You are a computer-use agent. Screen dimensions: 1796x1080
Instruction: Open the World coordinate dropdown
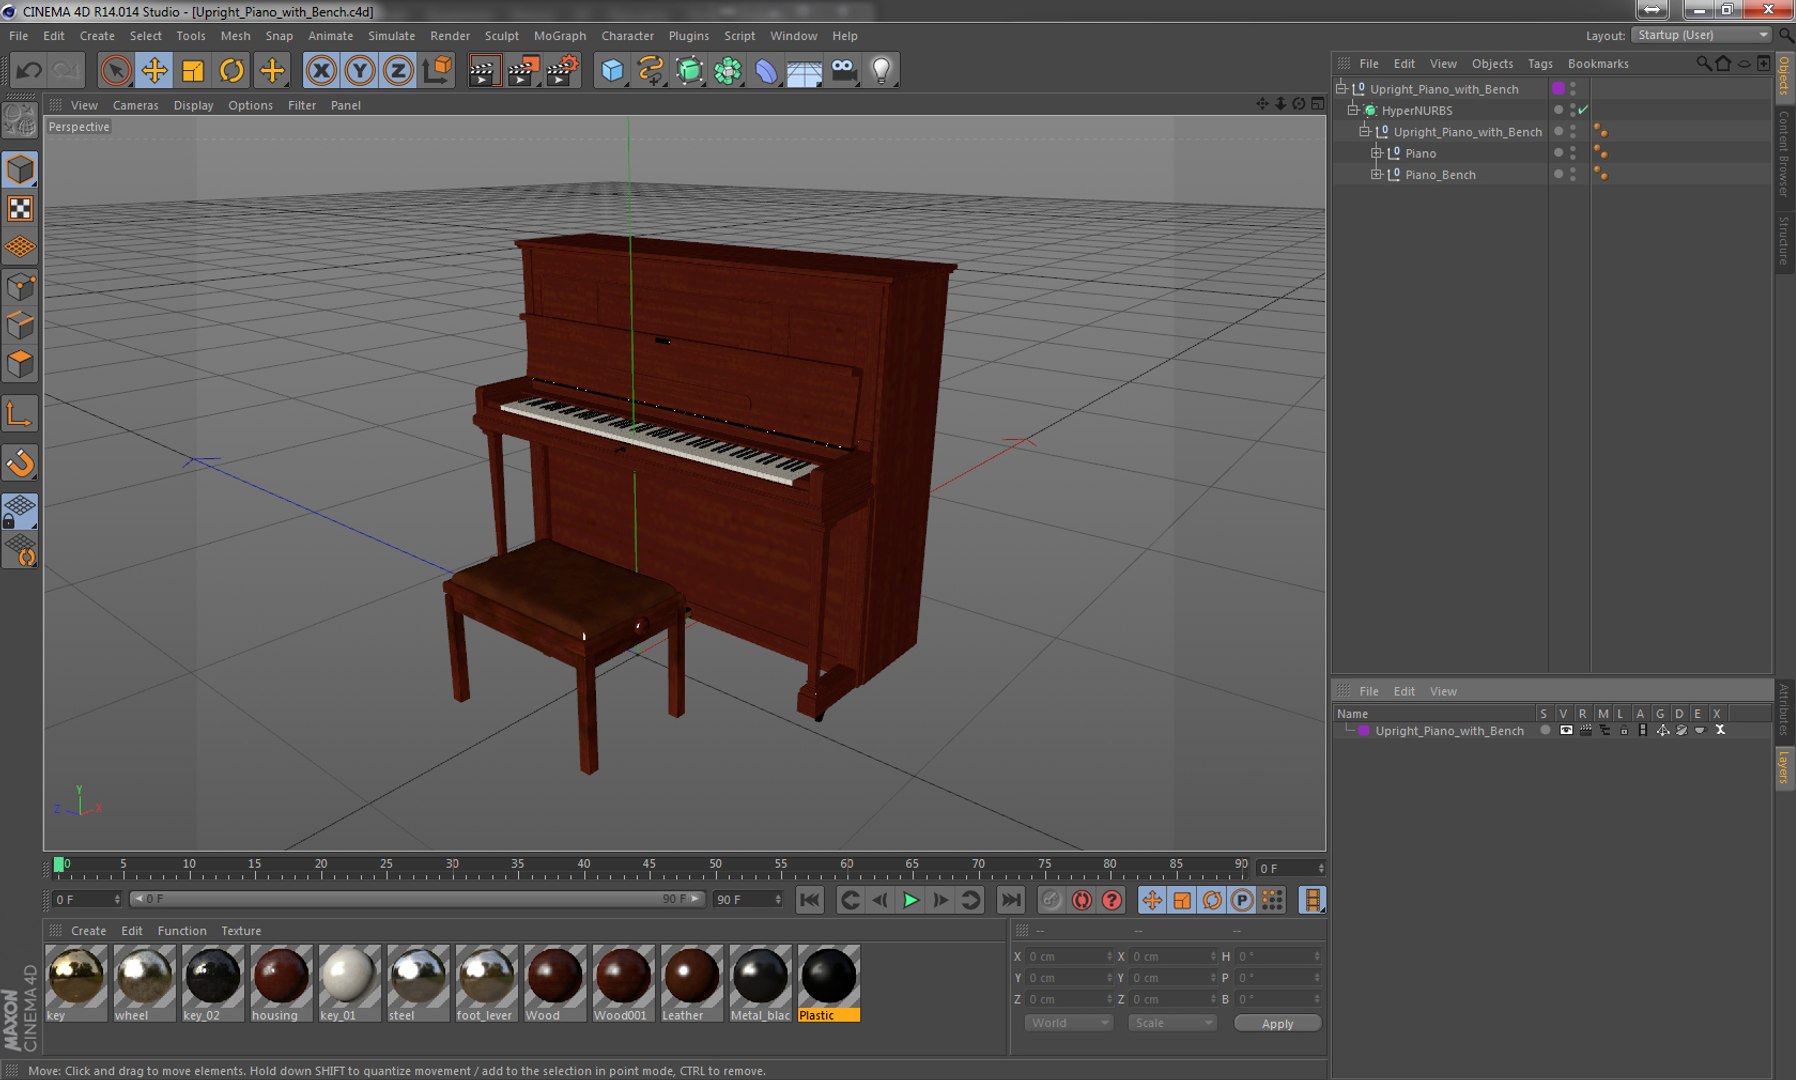pyautogui.click(x=1068, y=1023)
